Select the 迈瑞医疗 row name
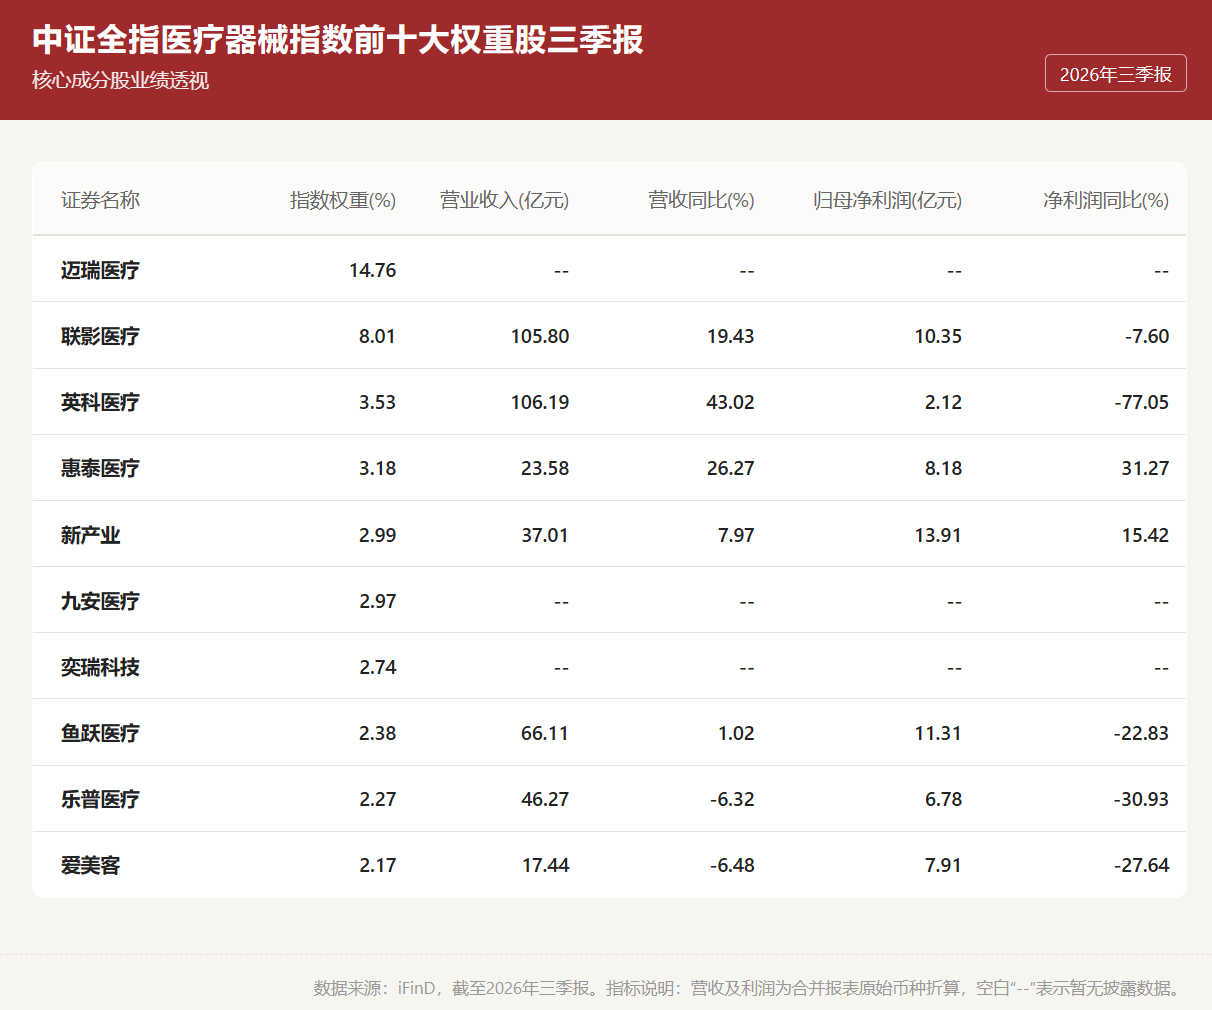1212x1010 pixels. tap(100, 270)
